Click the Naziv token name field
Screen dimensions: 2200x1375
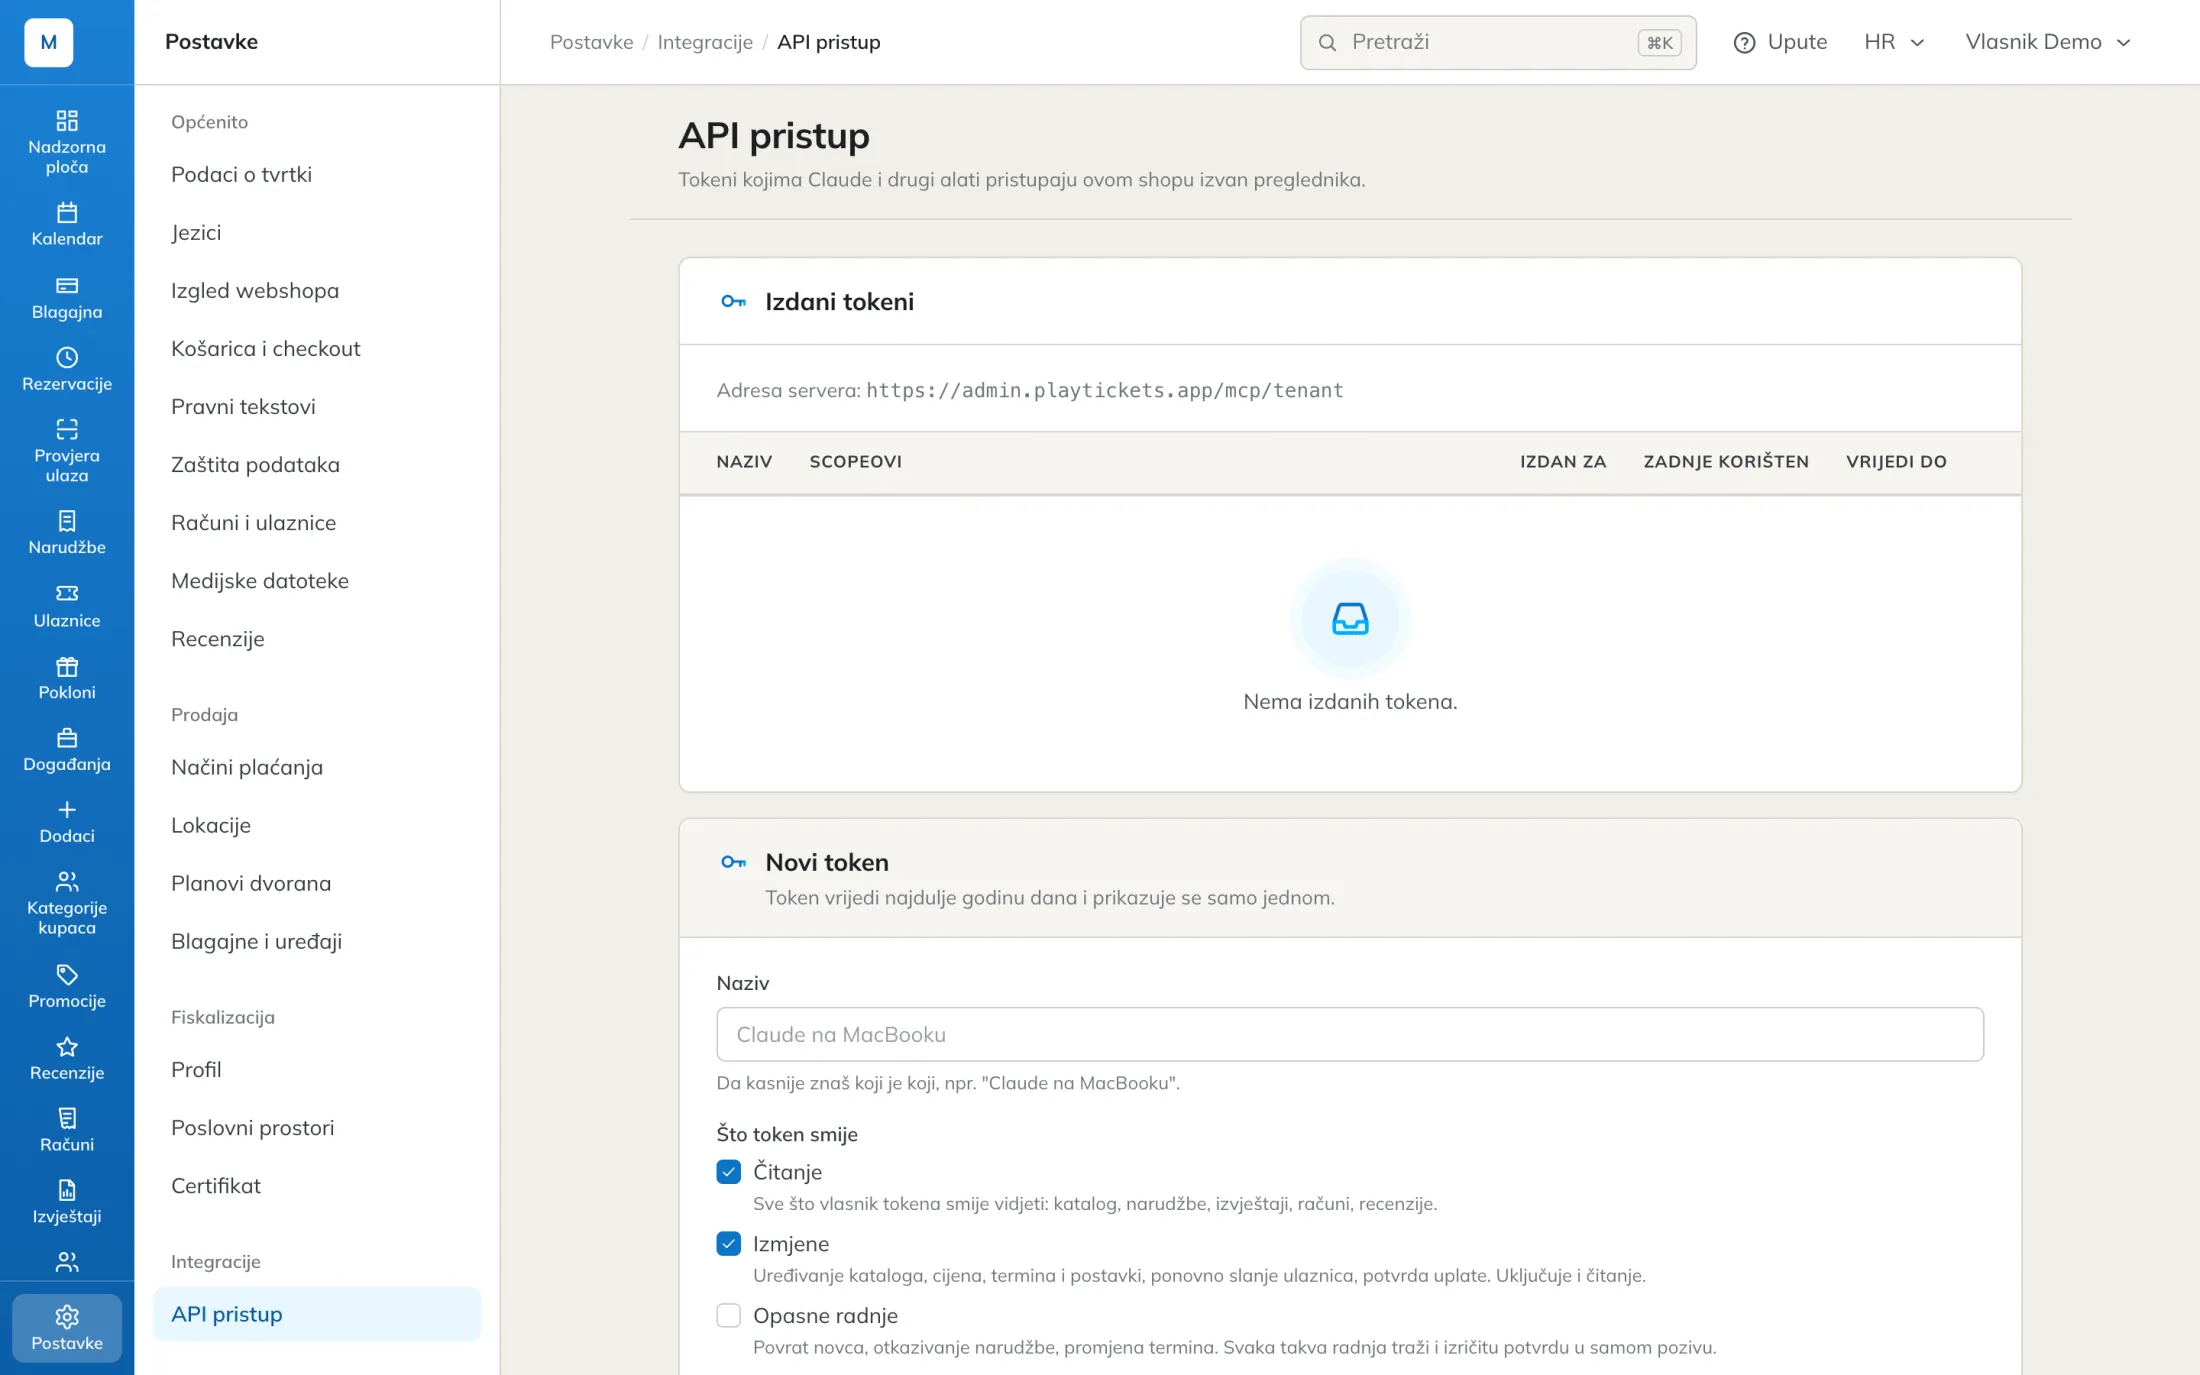pos(1350,1034)
